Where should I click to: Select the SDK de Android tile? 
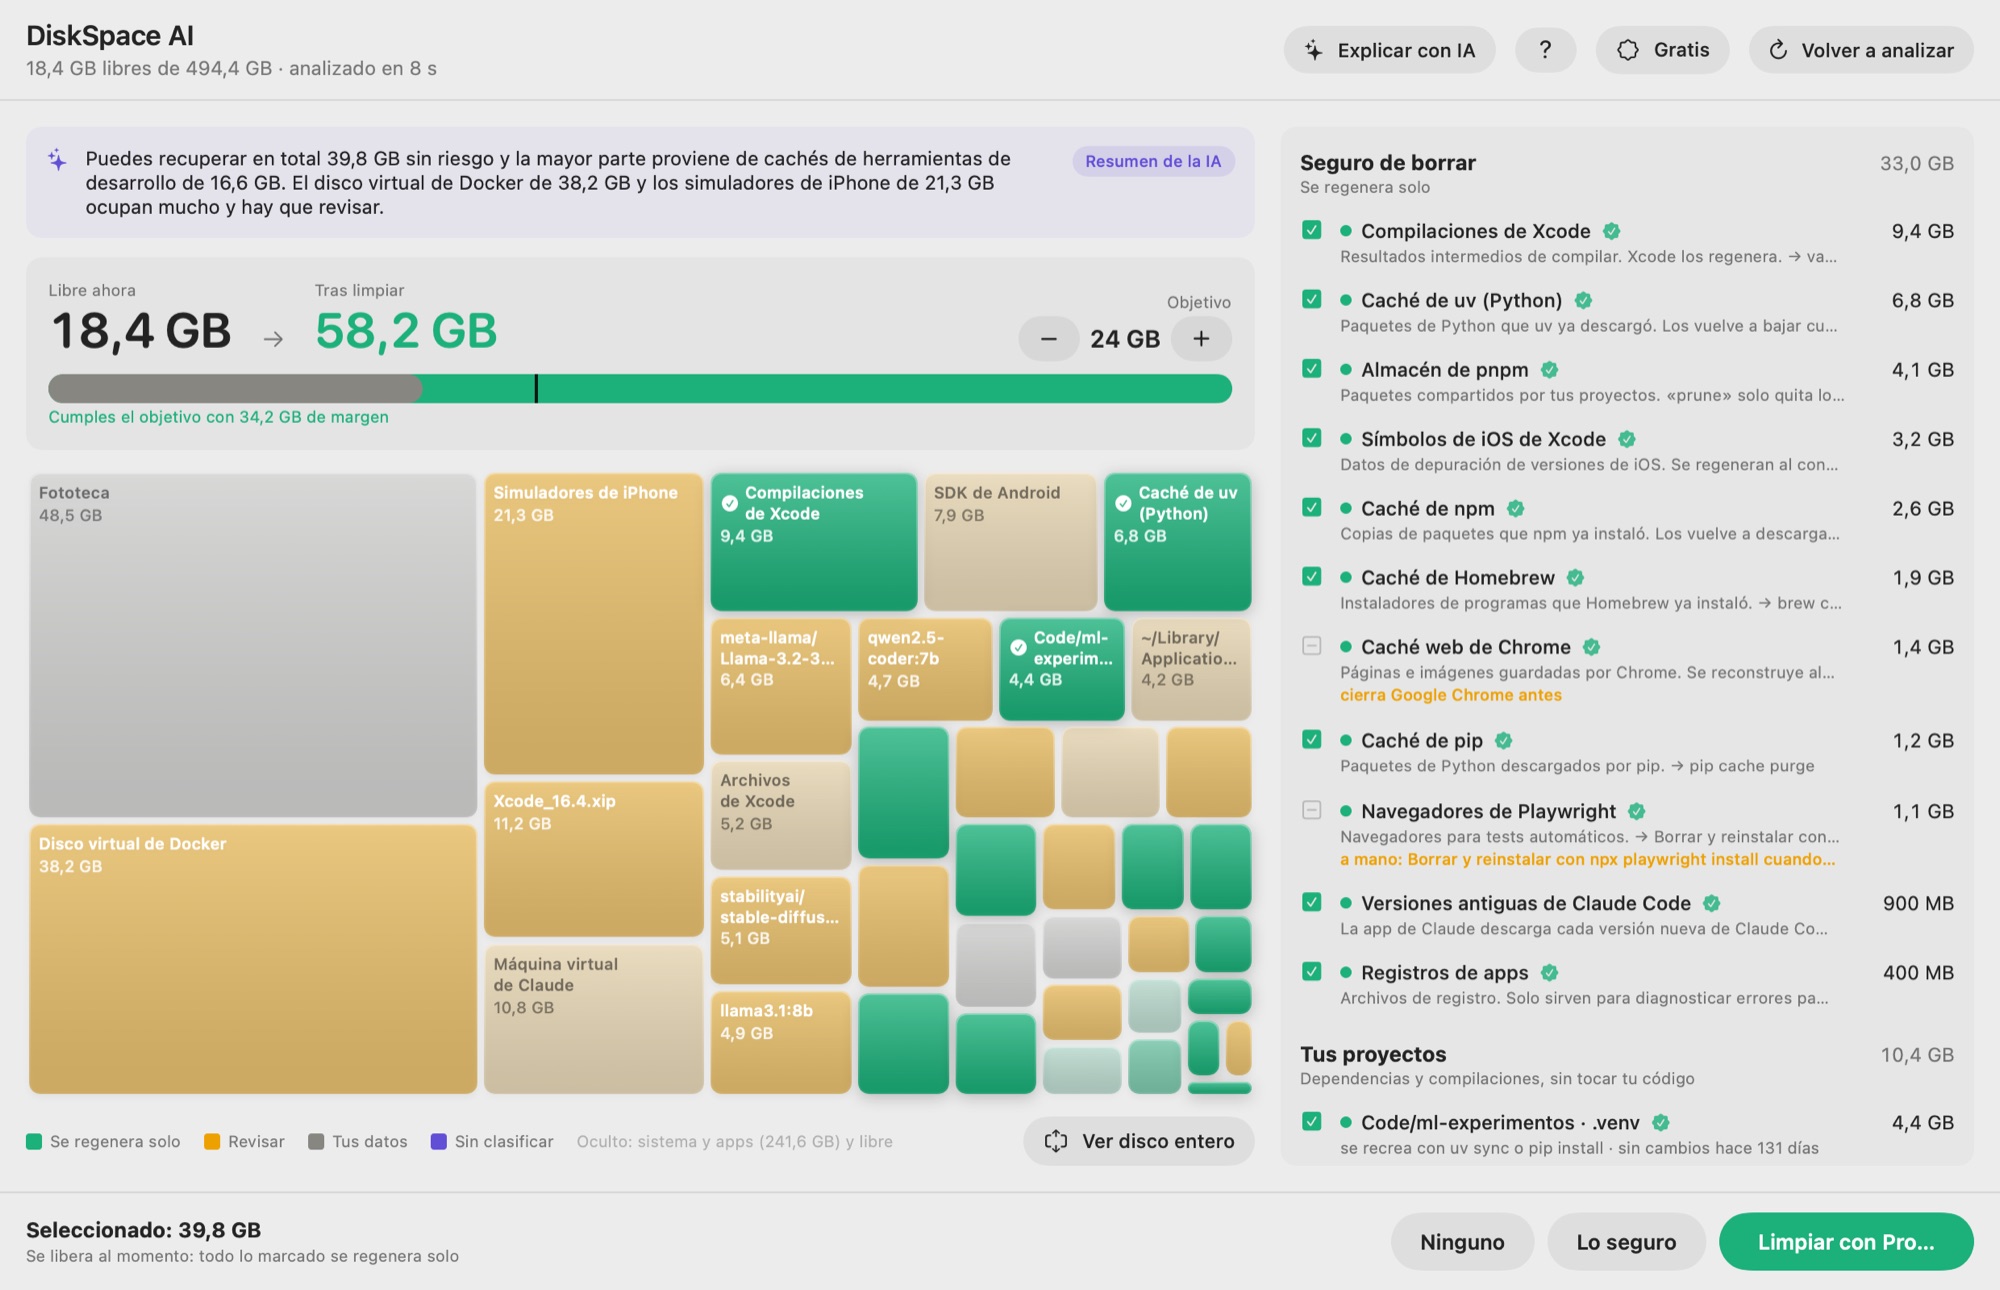pos(1010,542)
